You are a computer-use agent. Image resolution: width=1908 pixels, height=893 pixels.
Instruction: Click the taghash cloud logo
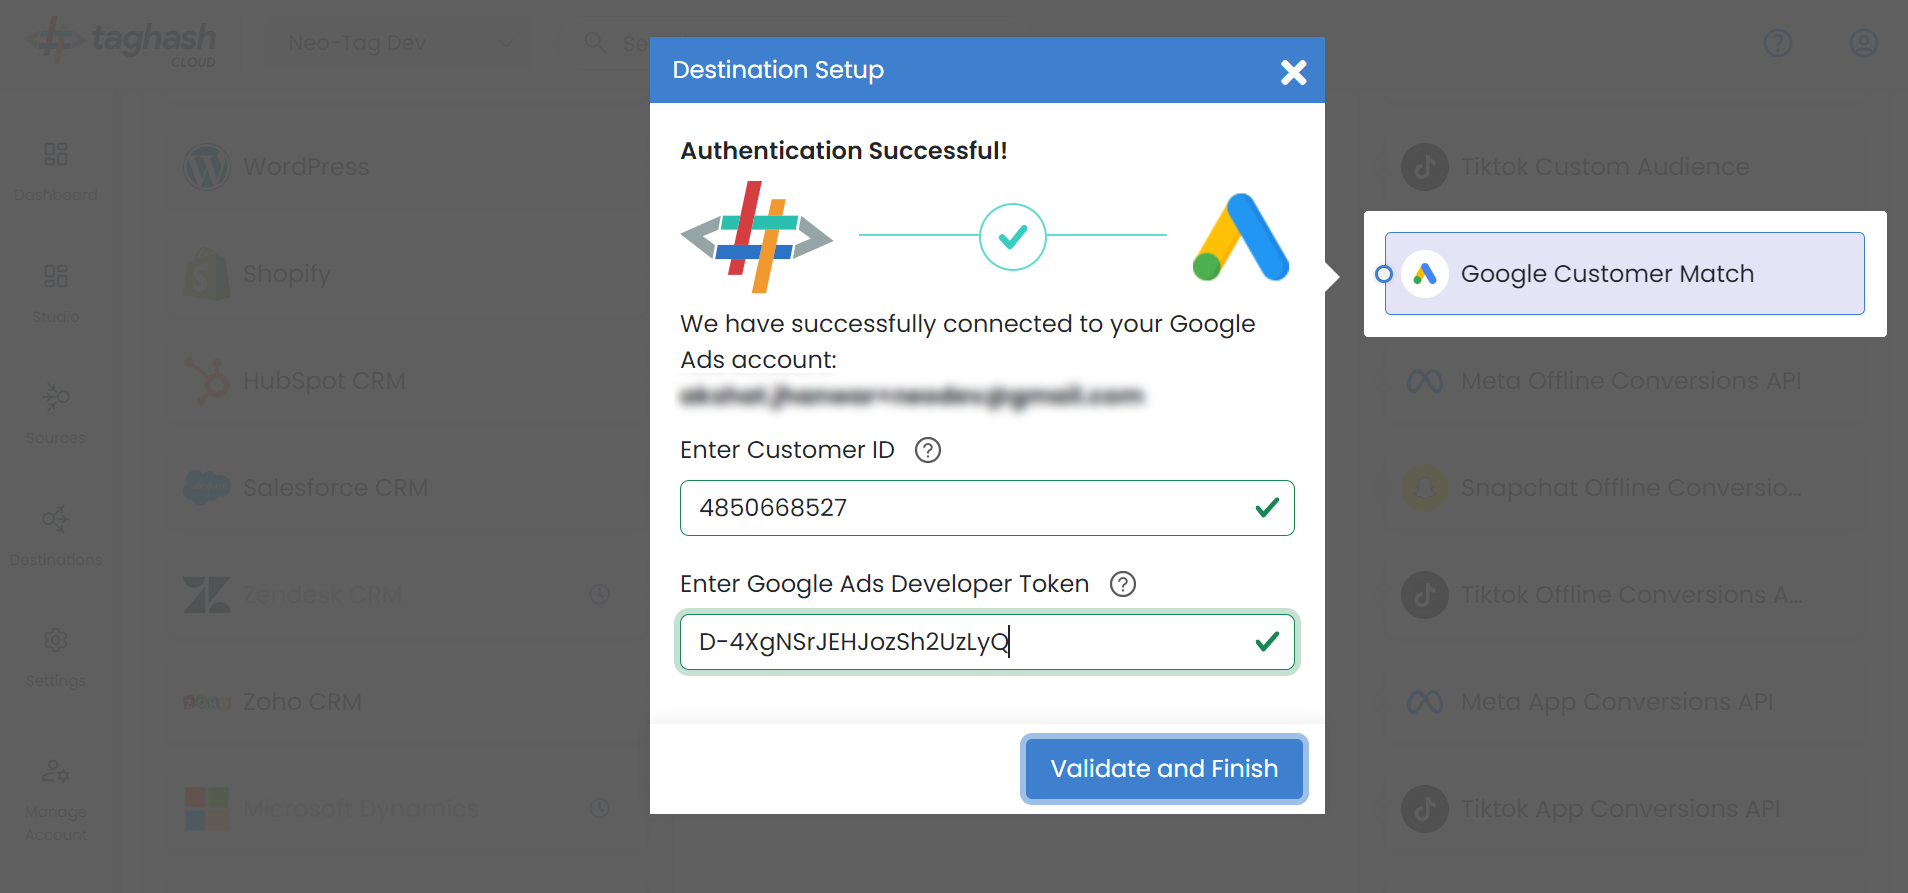click(x=122, y=42)
